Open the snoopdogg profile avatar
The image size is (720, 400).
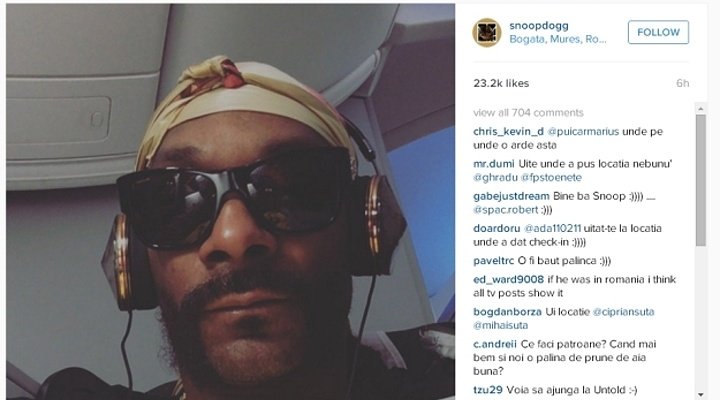point(487,33)
